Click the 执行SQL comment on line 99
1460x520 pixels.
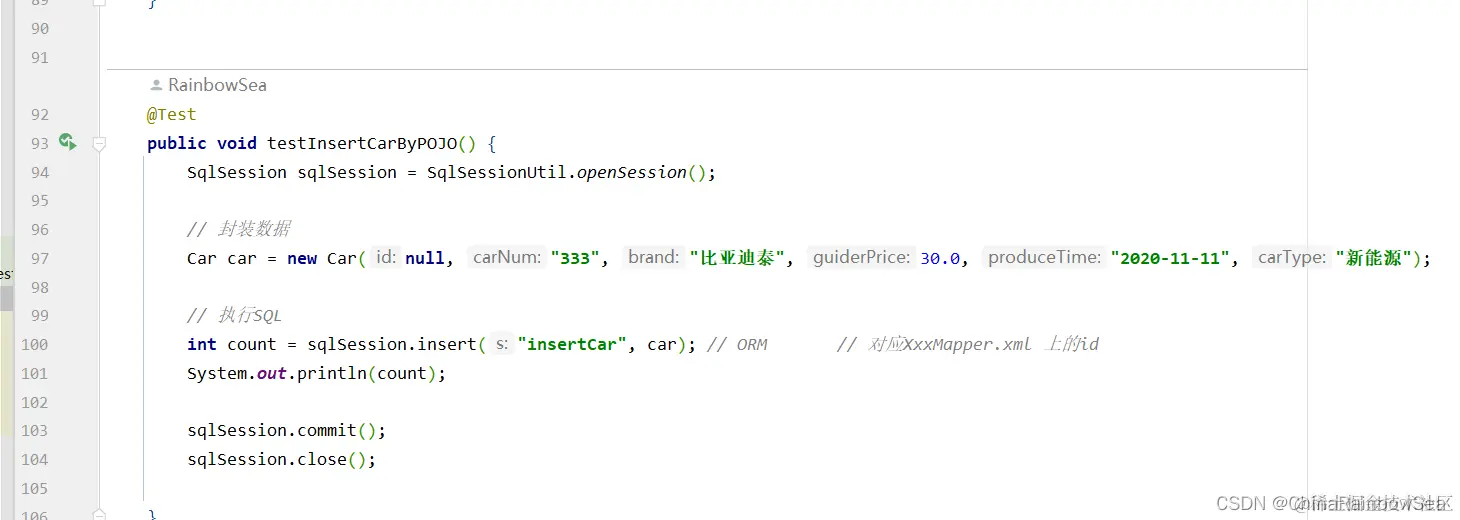click(234, 315)
